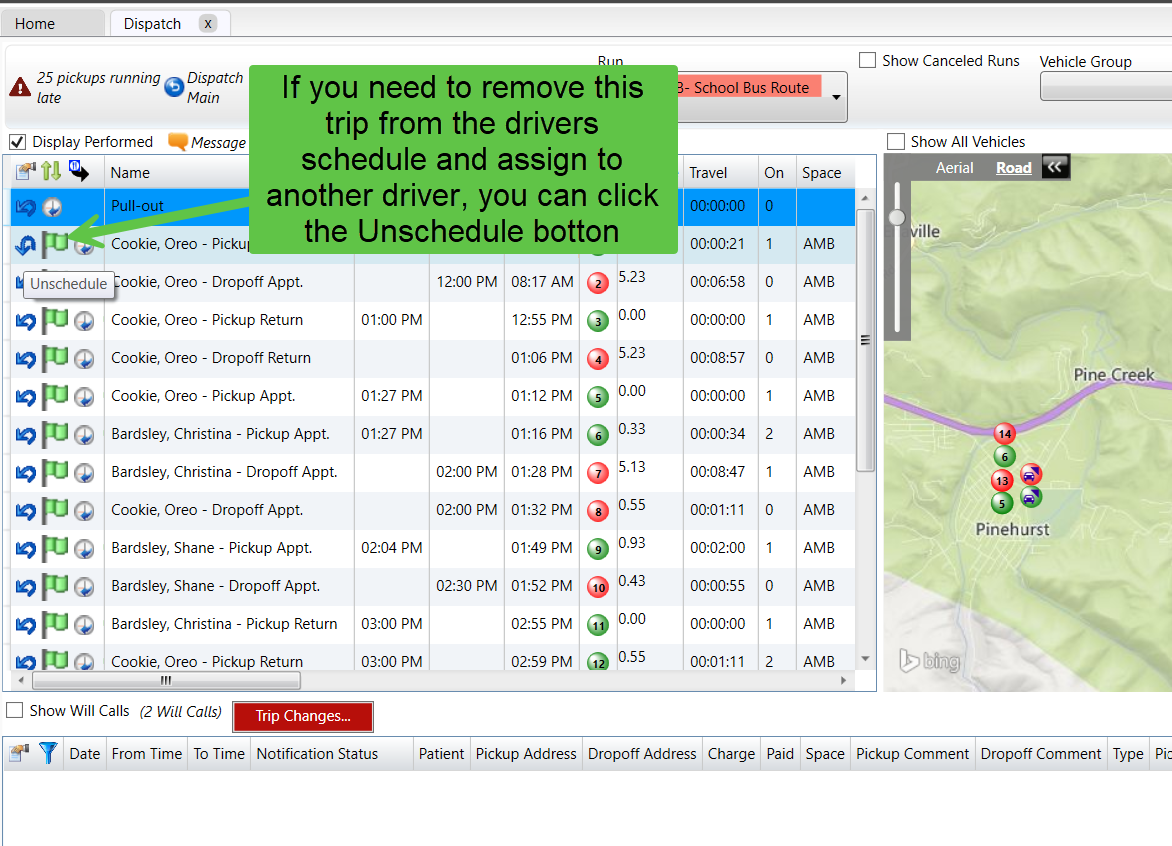Open the Vehicle Group combo box
1172x846 pixels.
point(1106,88)
